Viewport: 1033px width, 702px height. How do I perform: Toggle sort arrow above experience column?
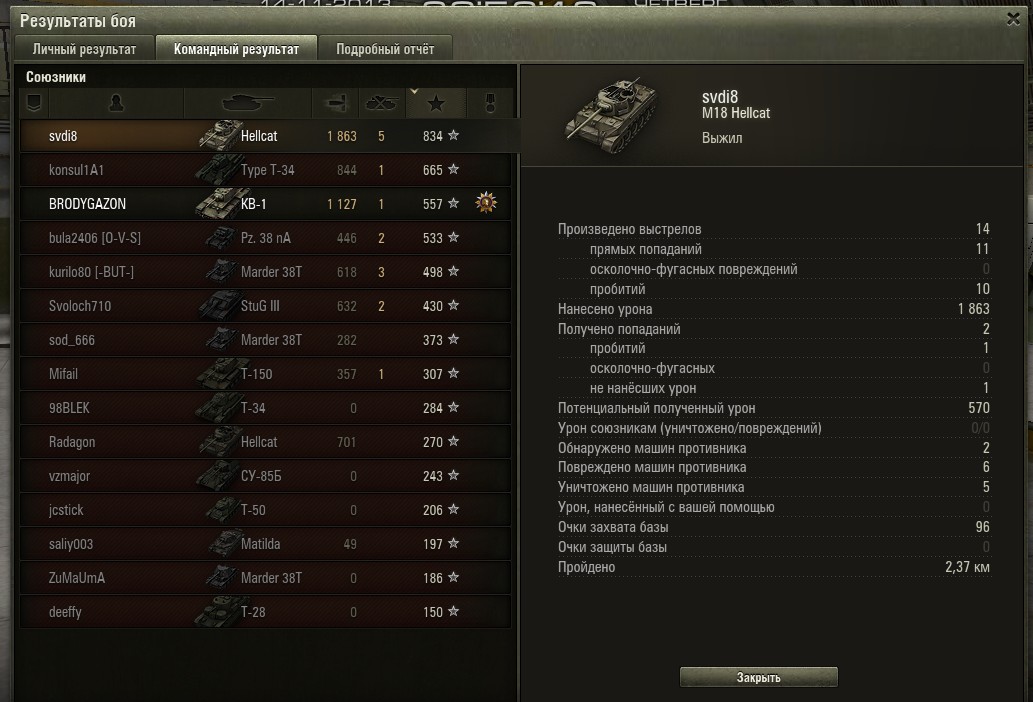pos(414,92)
